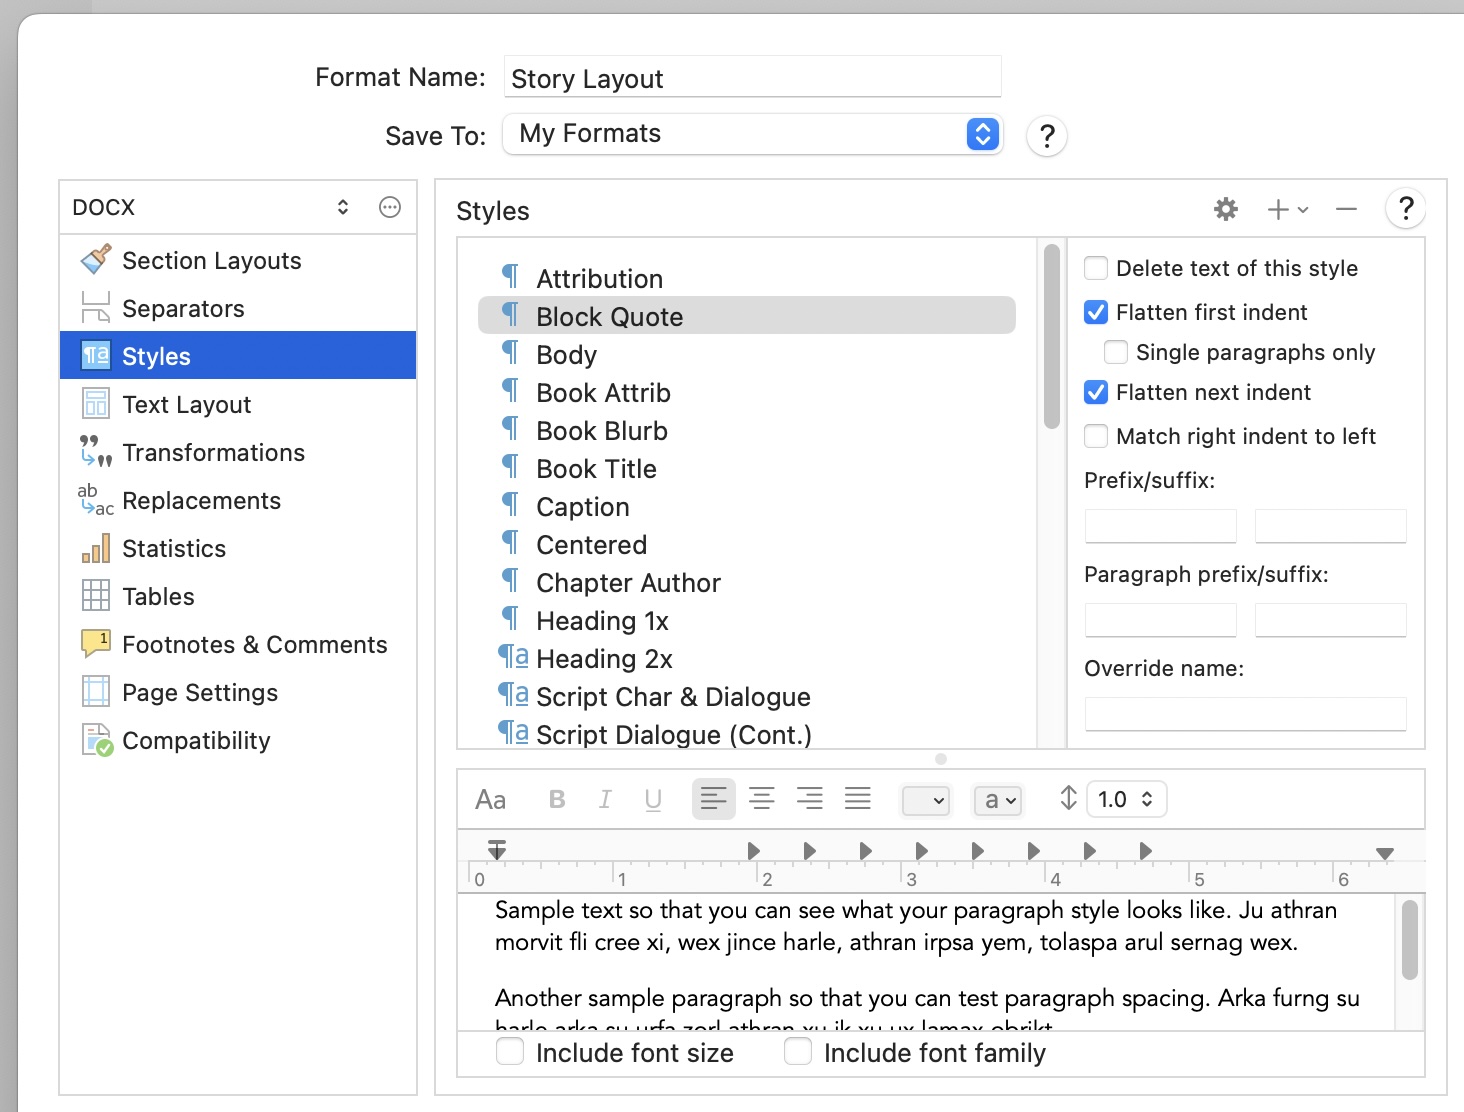Click the ellipsis circle icon beside DOCX
The image size is (1464, 1112).
[390, 207]
